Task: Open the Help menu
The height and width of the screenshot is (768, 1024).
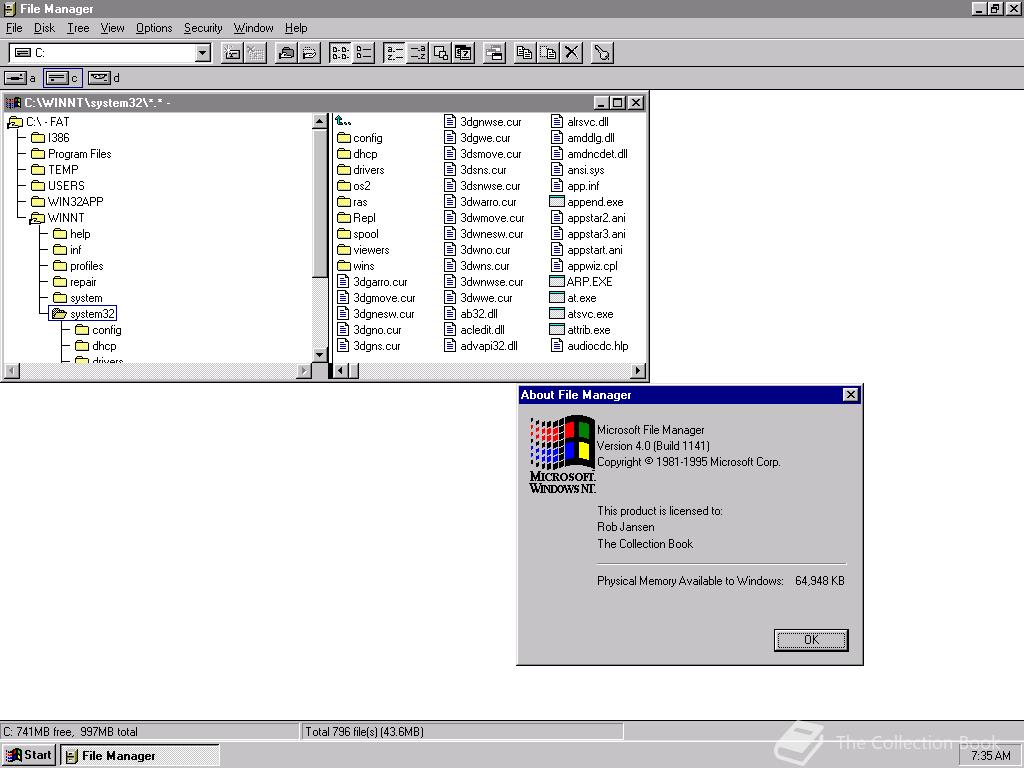Action: [x=296, y=28]
